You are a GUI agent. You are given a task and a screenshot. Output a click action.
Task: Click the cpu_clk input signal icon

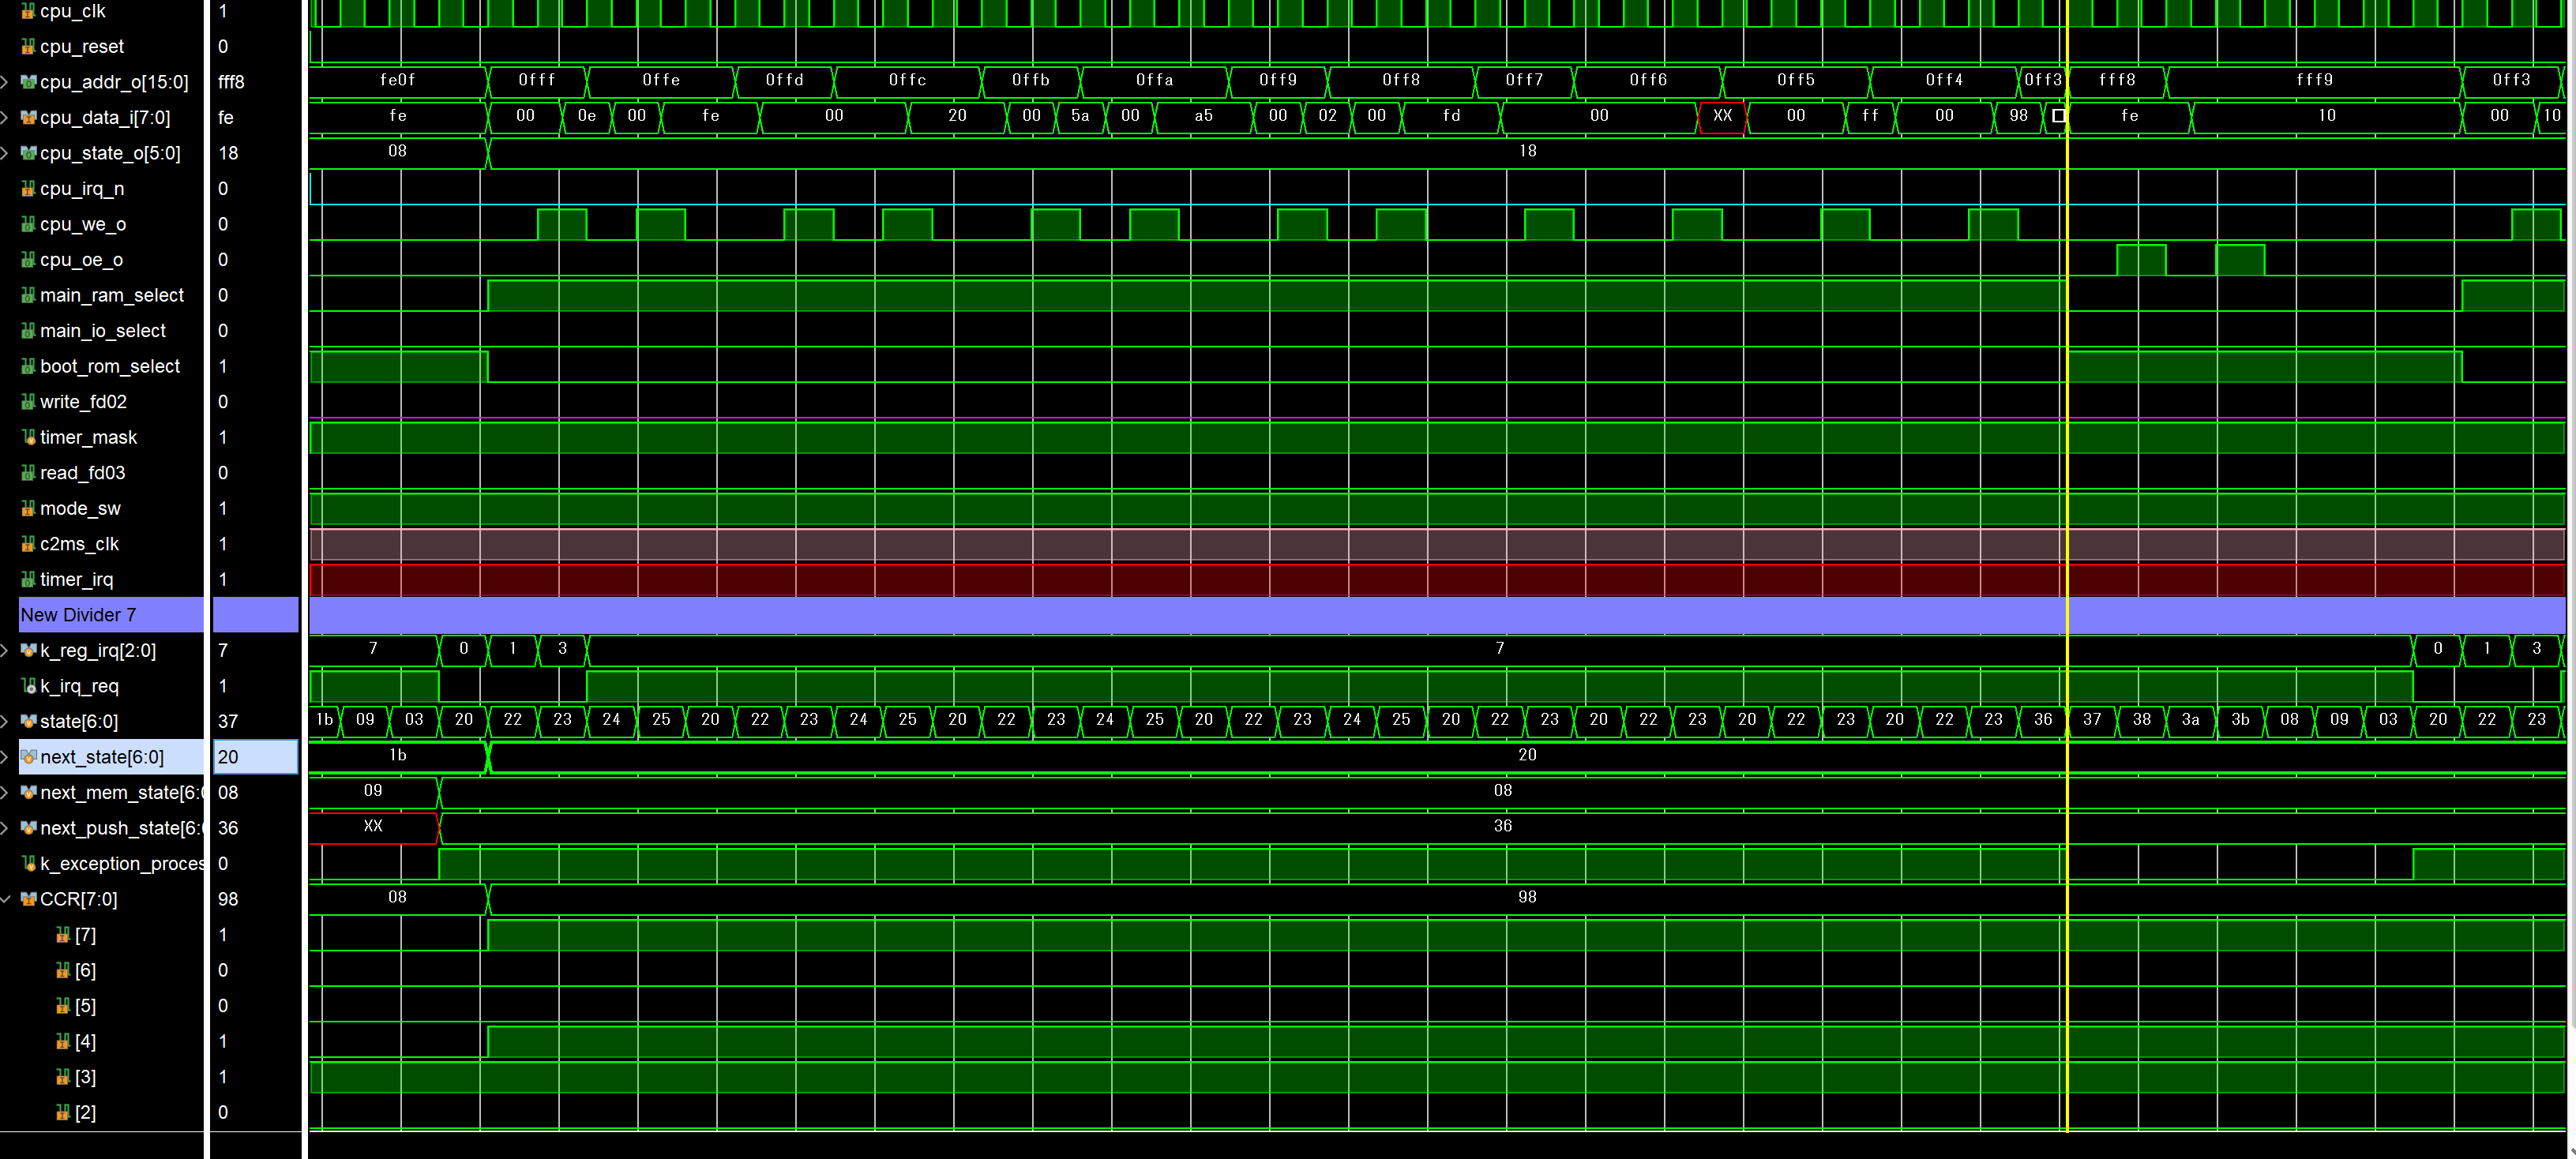click(x=28, y=11)
